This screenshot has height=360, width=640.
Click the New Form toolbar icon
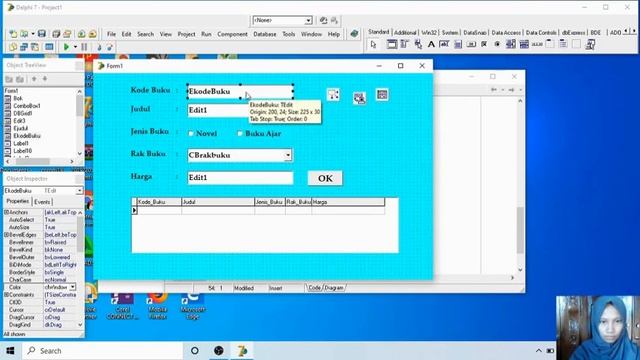click(49, 47)
